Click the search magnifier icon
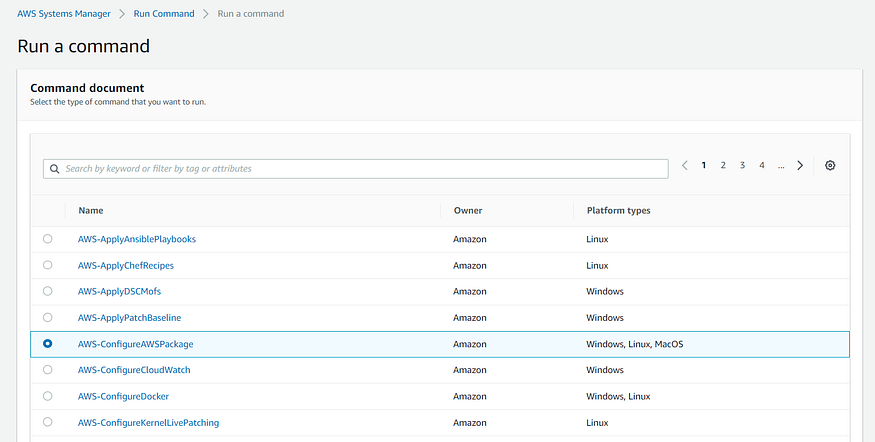Viewport: 875px width, 442px height. click(x=54, y=169)
